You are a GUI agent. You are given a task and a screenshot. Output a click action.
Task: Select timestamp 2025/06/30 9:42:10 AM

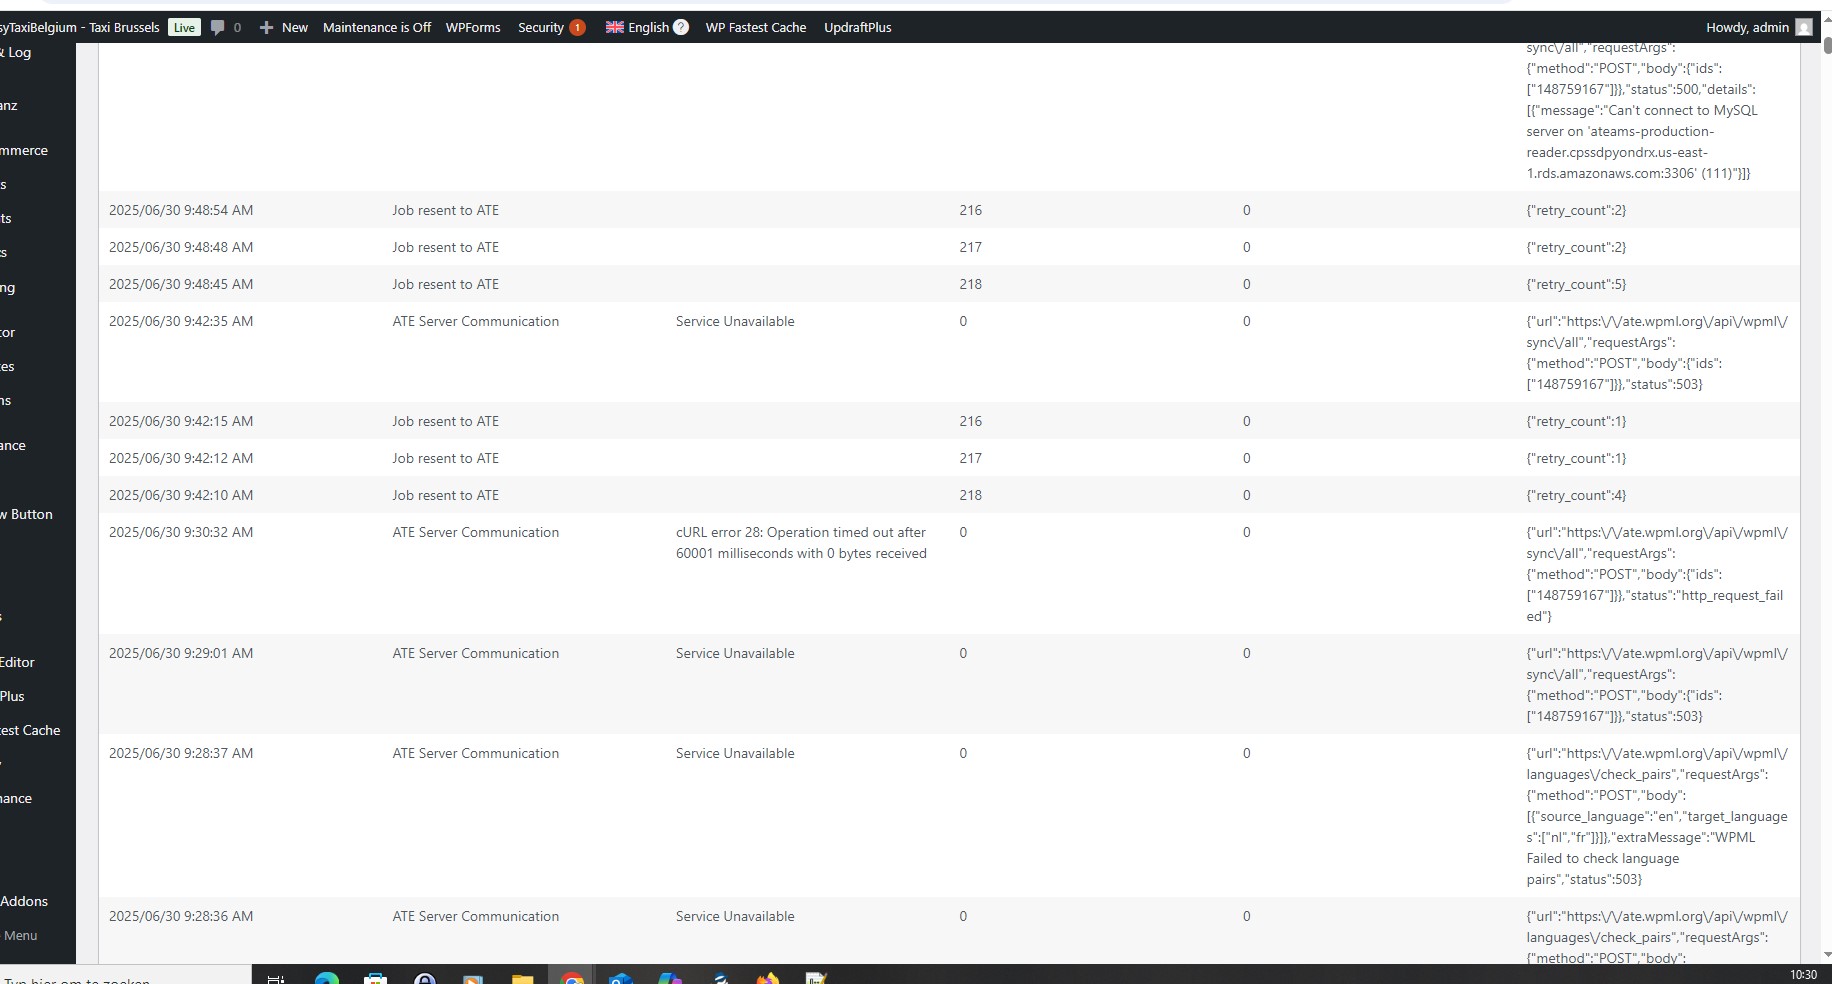(181, 495)
